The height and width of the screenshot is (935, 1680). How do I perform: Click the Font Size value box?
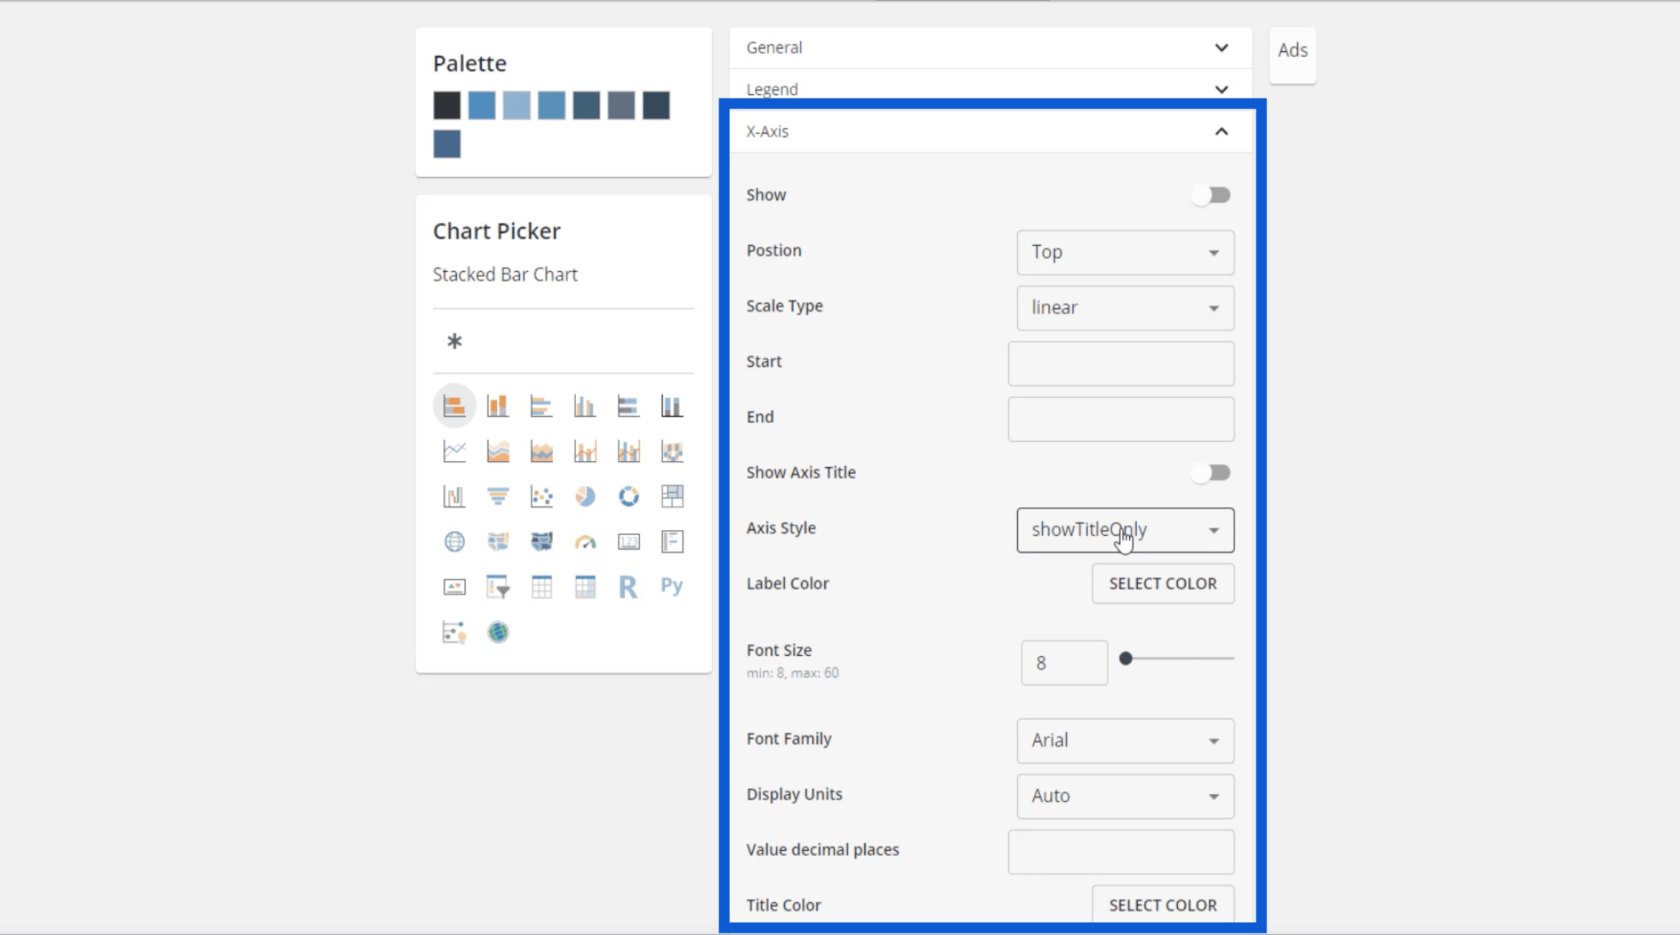point(1064,663)
